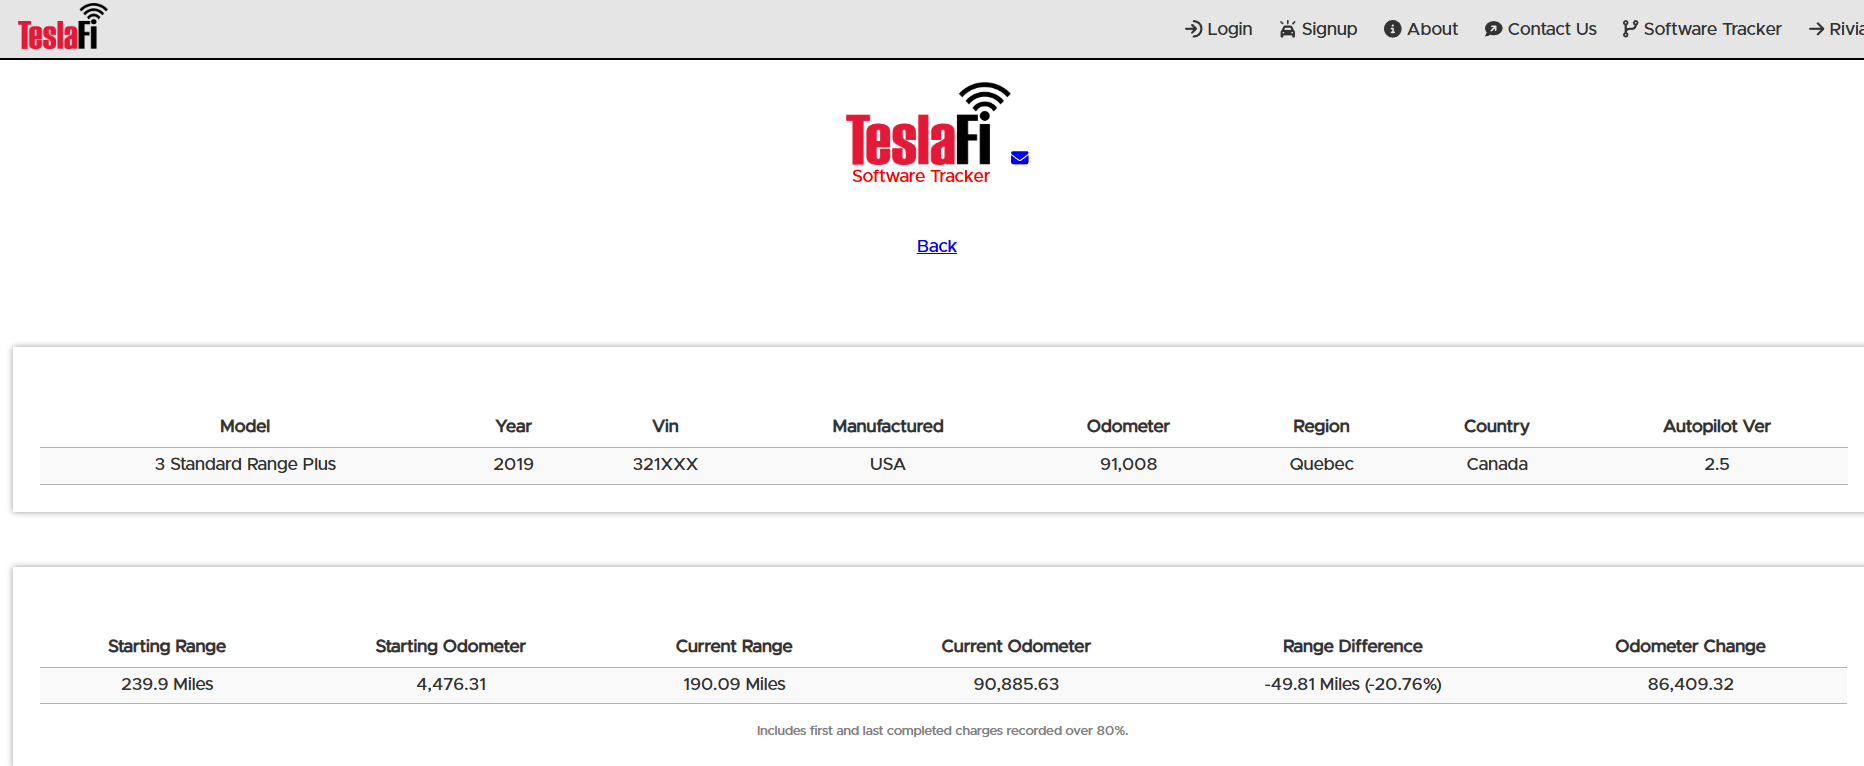The height and width of the screenshot is (766, 1864).
Task: Open the About page link
Action: coord(1421,29)
